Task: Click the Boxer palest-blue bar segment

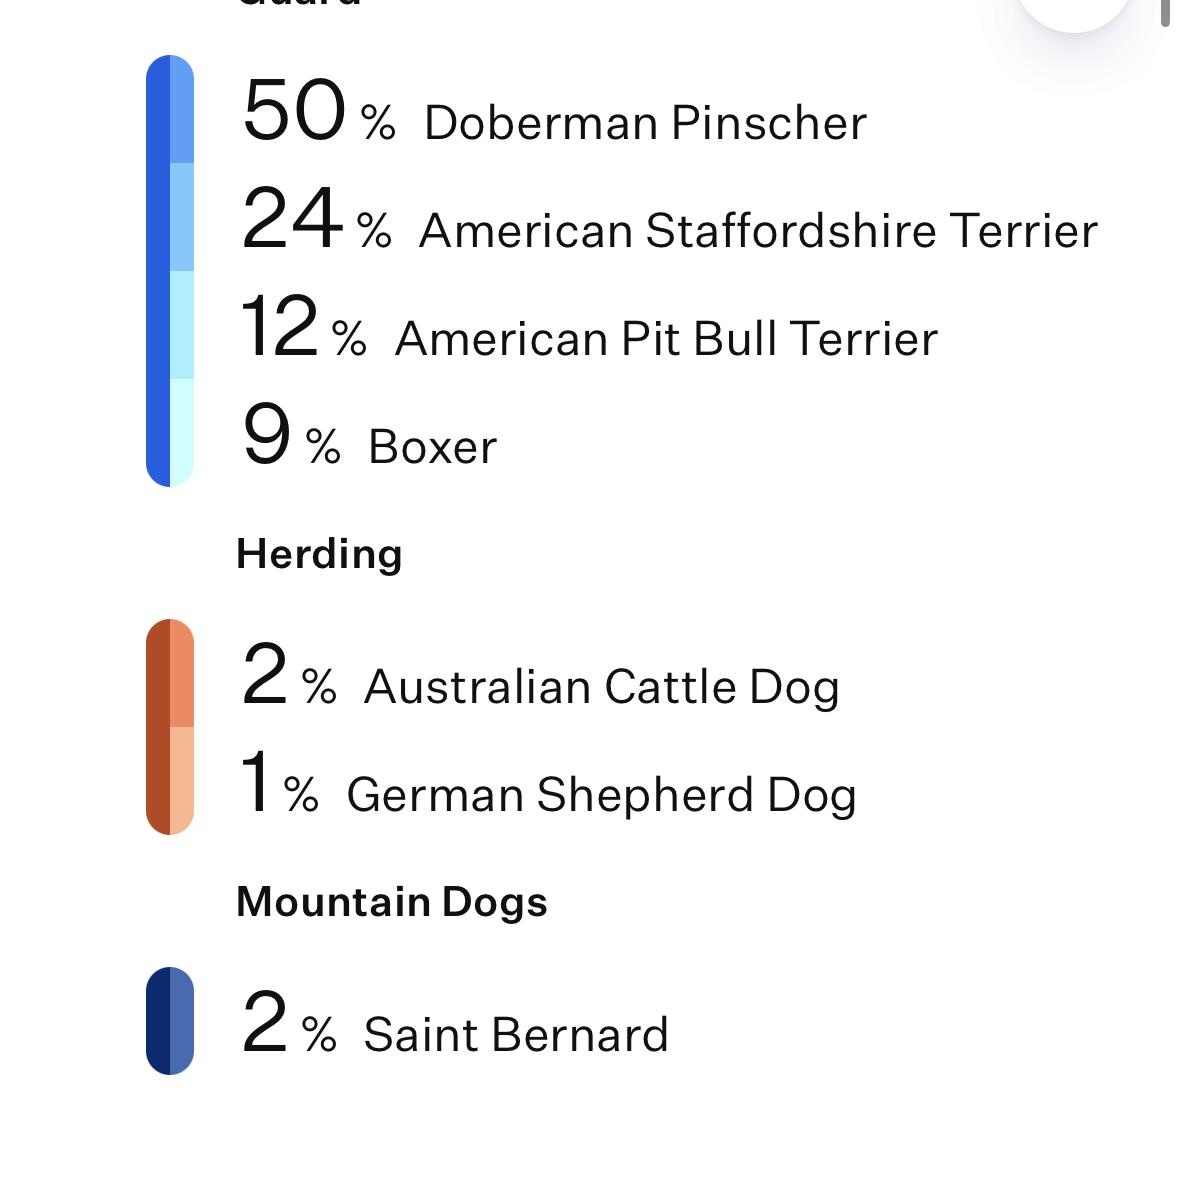Action: [x=182, y=432]
